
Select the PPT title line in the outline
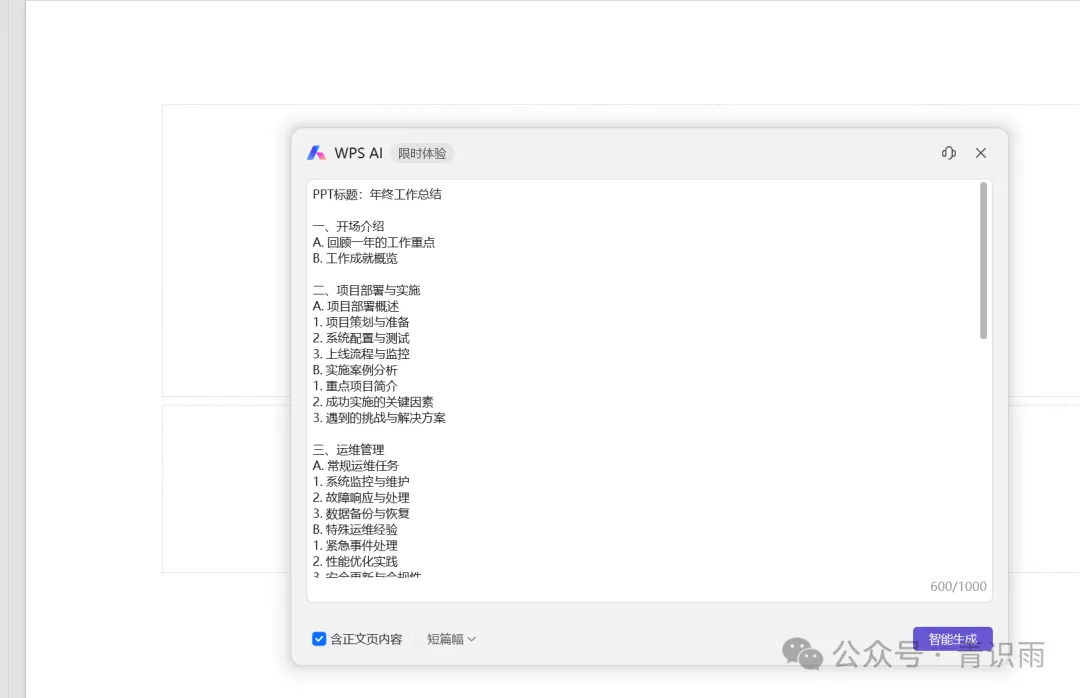(377, 193)
